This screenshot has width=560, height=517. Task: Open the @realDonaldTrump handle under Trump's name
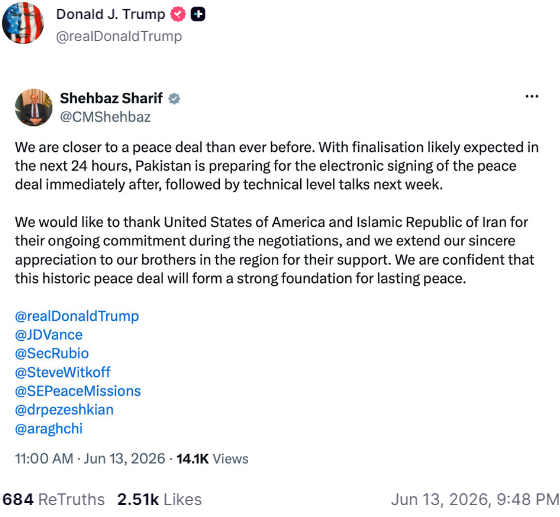coord(119,36)
